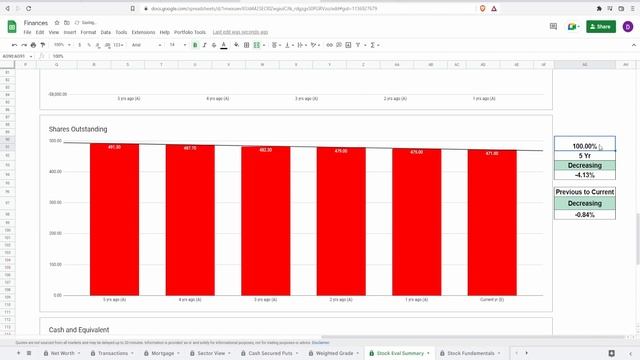
Task: Click the green Share button
Action: [601, 27]
